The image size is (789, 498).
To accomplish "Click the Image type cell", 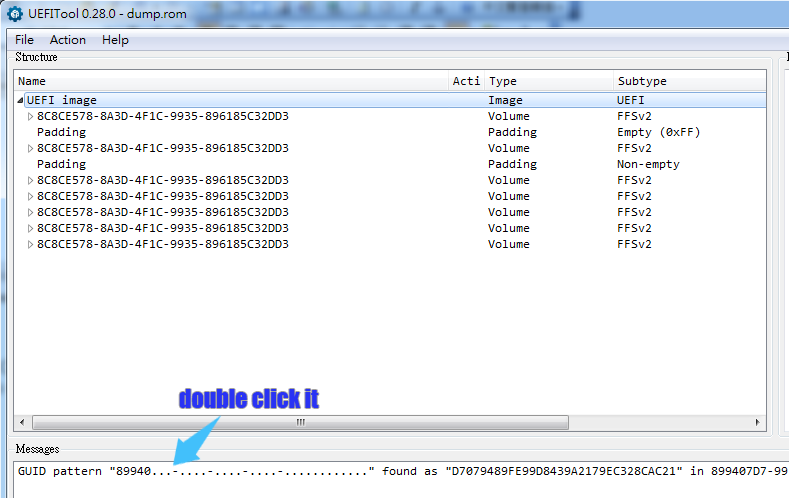I will coord(505,101).
